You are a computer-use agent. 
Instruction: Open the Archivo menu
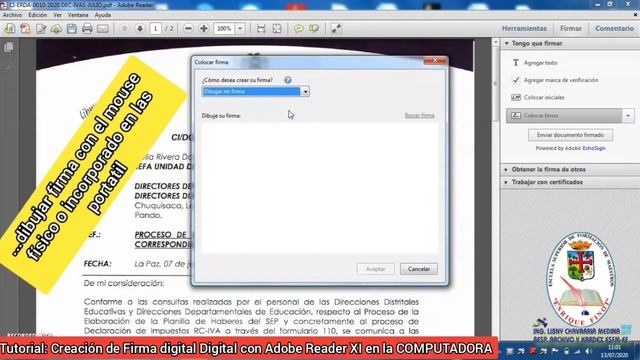(x=12, y=15)
